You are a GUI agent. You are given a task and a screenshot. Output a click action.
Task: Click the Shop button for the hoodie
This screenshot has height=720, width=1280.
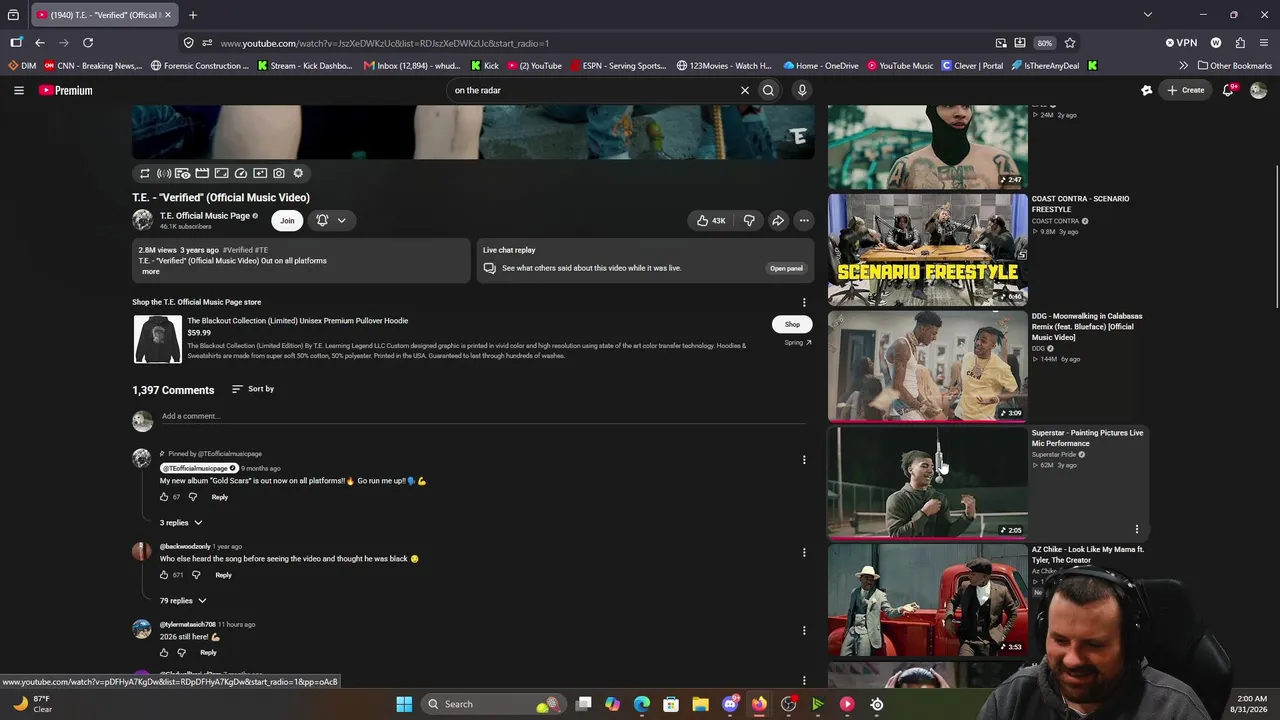pyautogui.click(x=792, y=324)
